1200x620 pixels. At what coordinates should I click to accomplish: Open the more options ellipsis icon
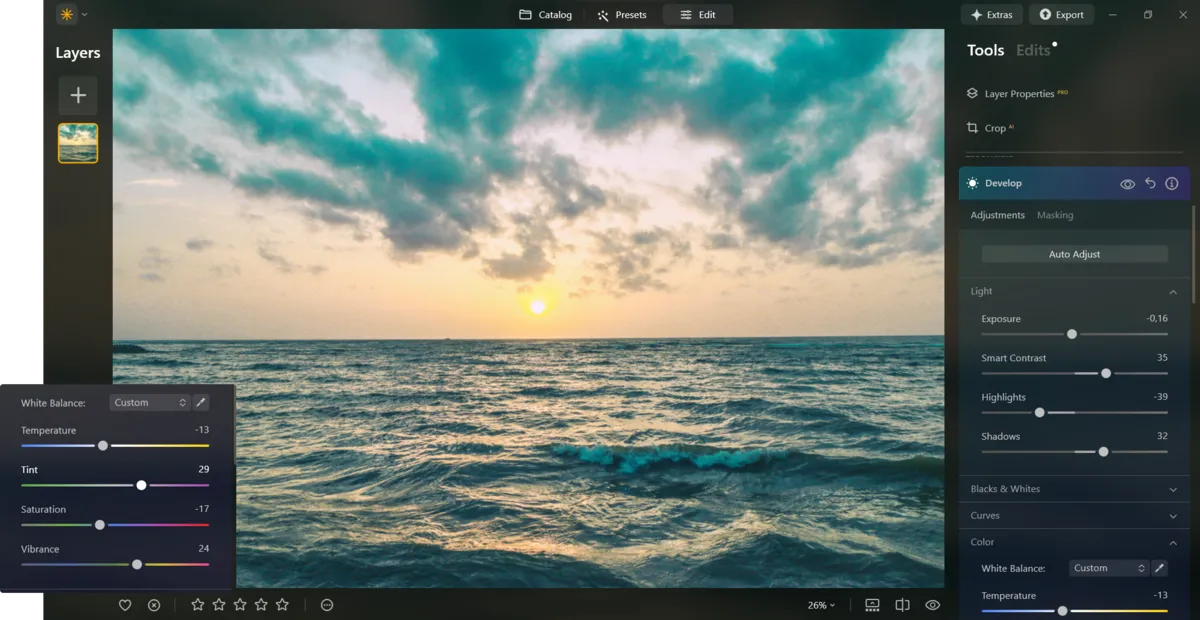[327, 605]
